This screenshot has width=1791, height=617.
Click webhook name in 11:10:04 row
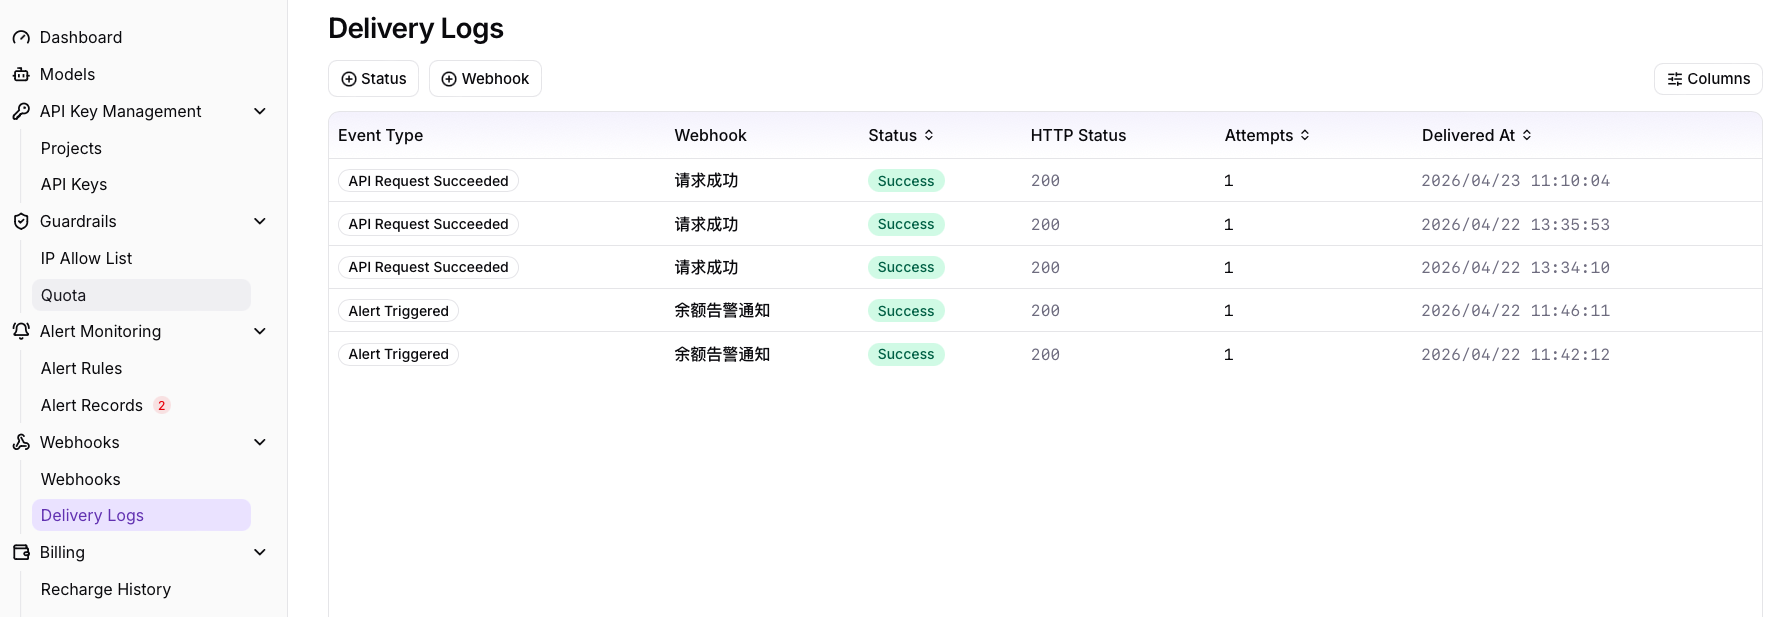(706, 181)
